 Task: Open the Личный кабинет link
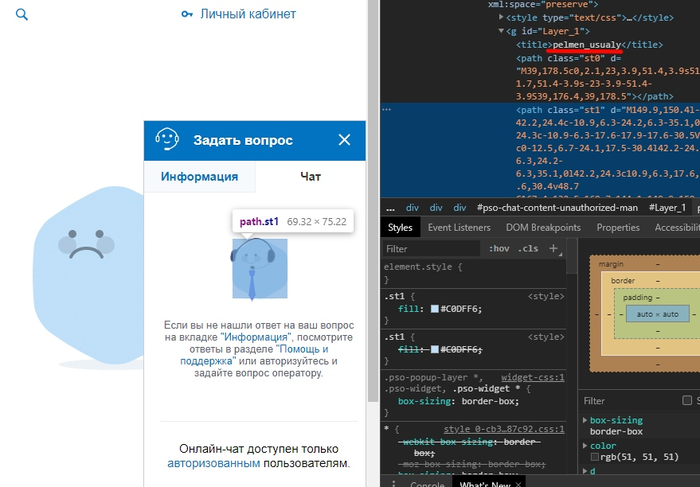[x=248, y=15]
